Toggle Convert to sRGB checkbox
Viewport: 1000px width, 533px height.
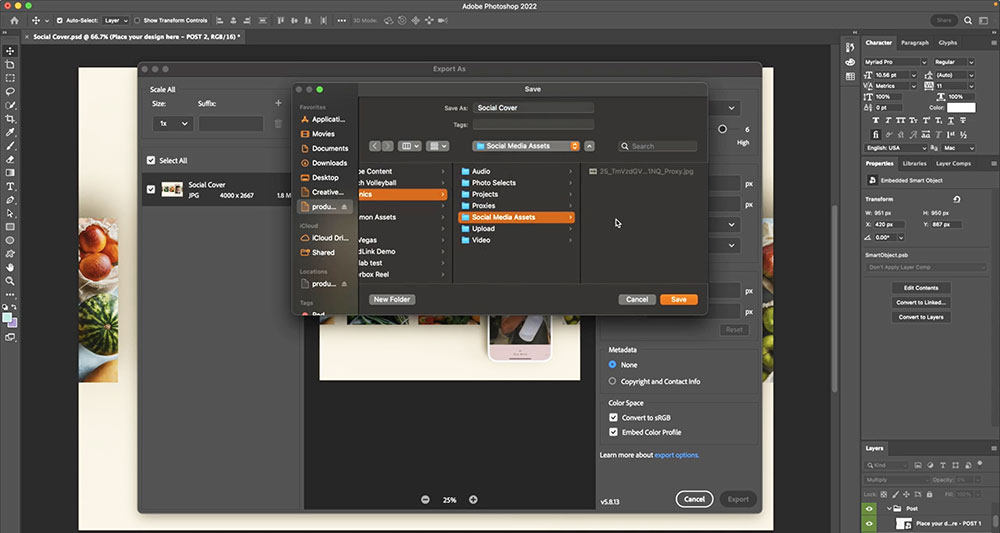614,418
